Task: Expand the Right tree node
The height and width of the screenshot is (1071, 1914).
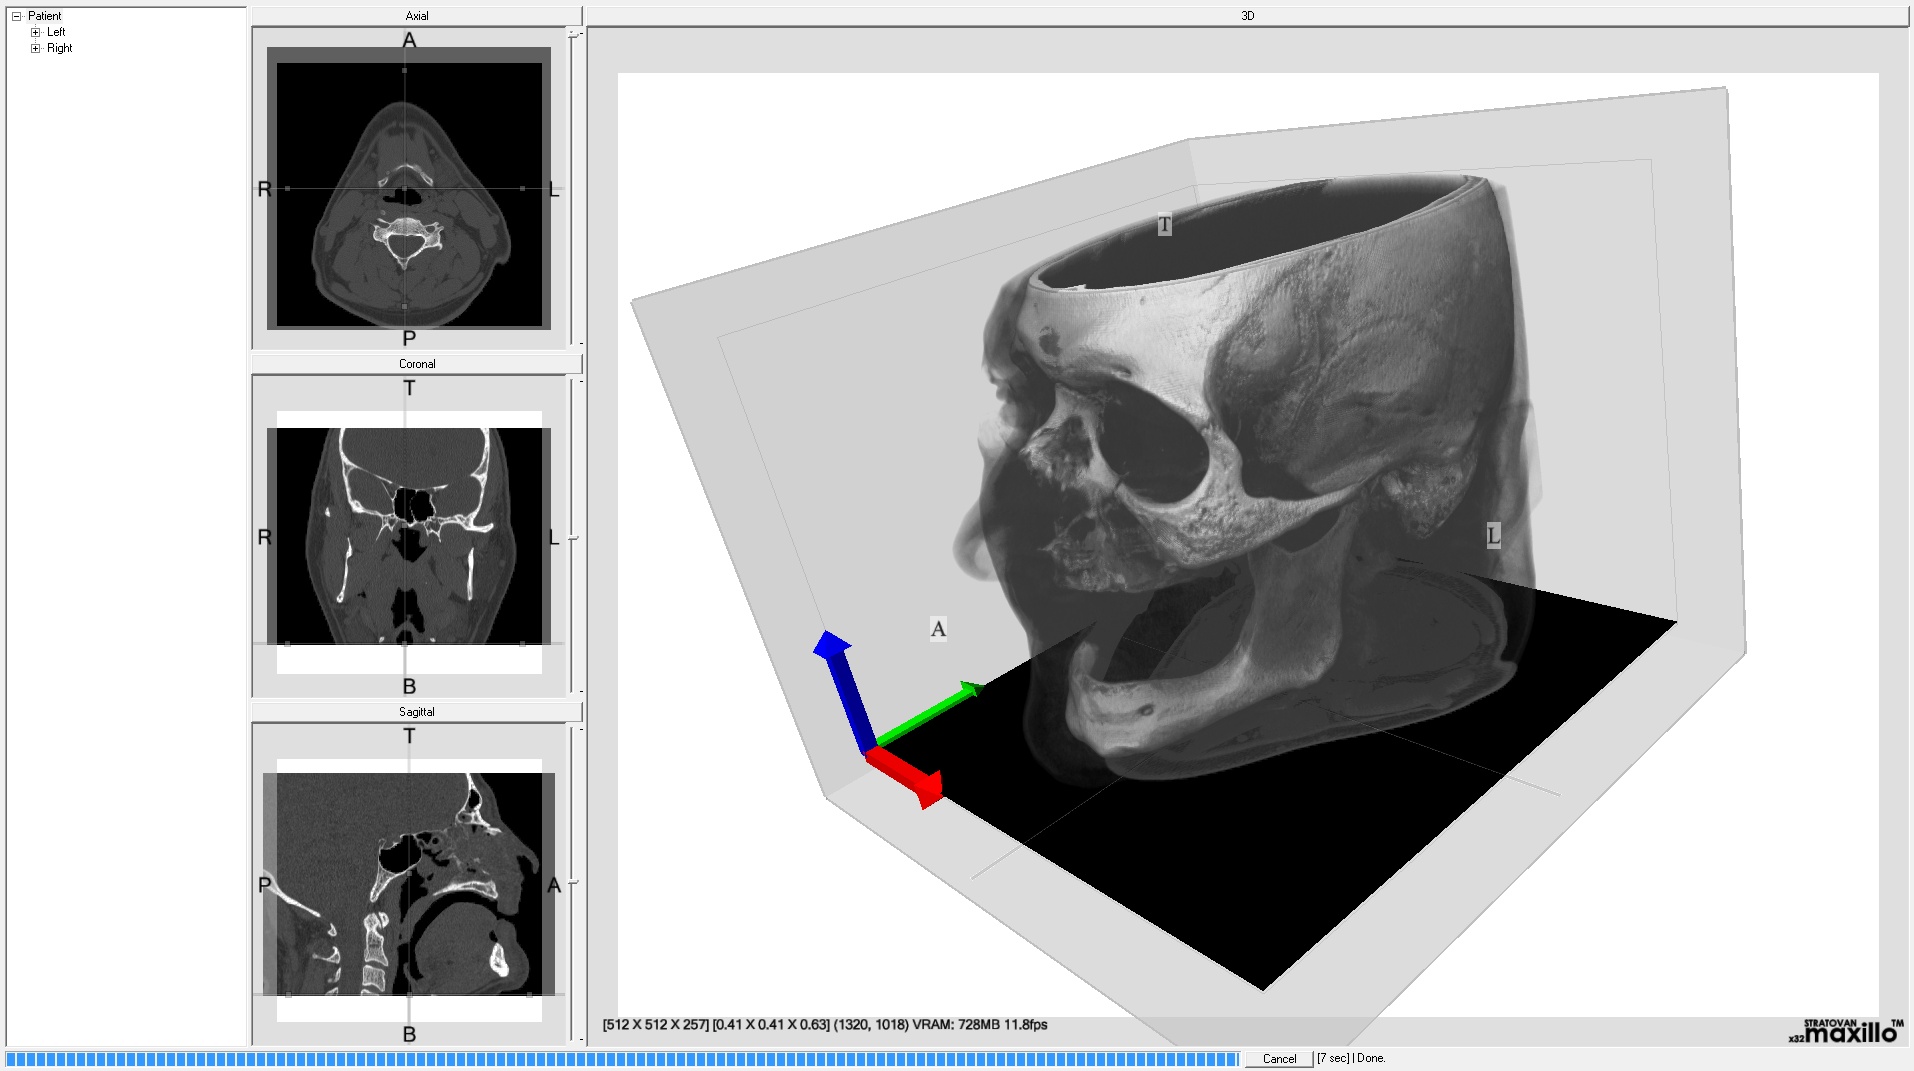Action: click(36, 48)
